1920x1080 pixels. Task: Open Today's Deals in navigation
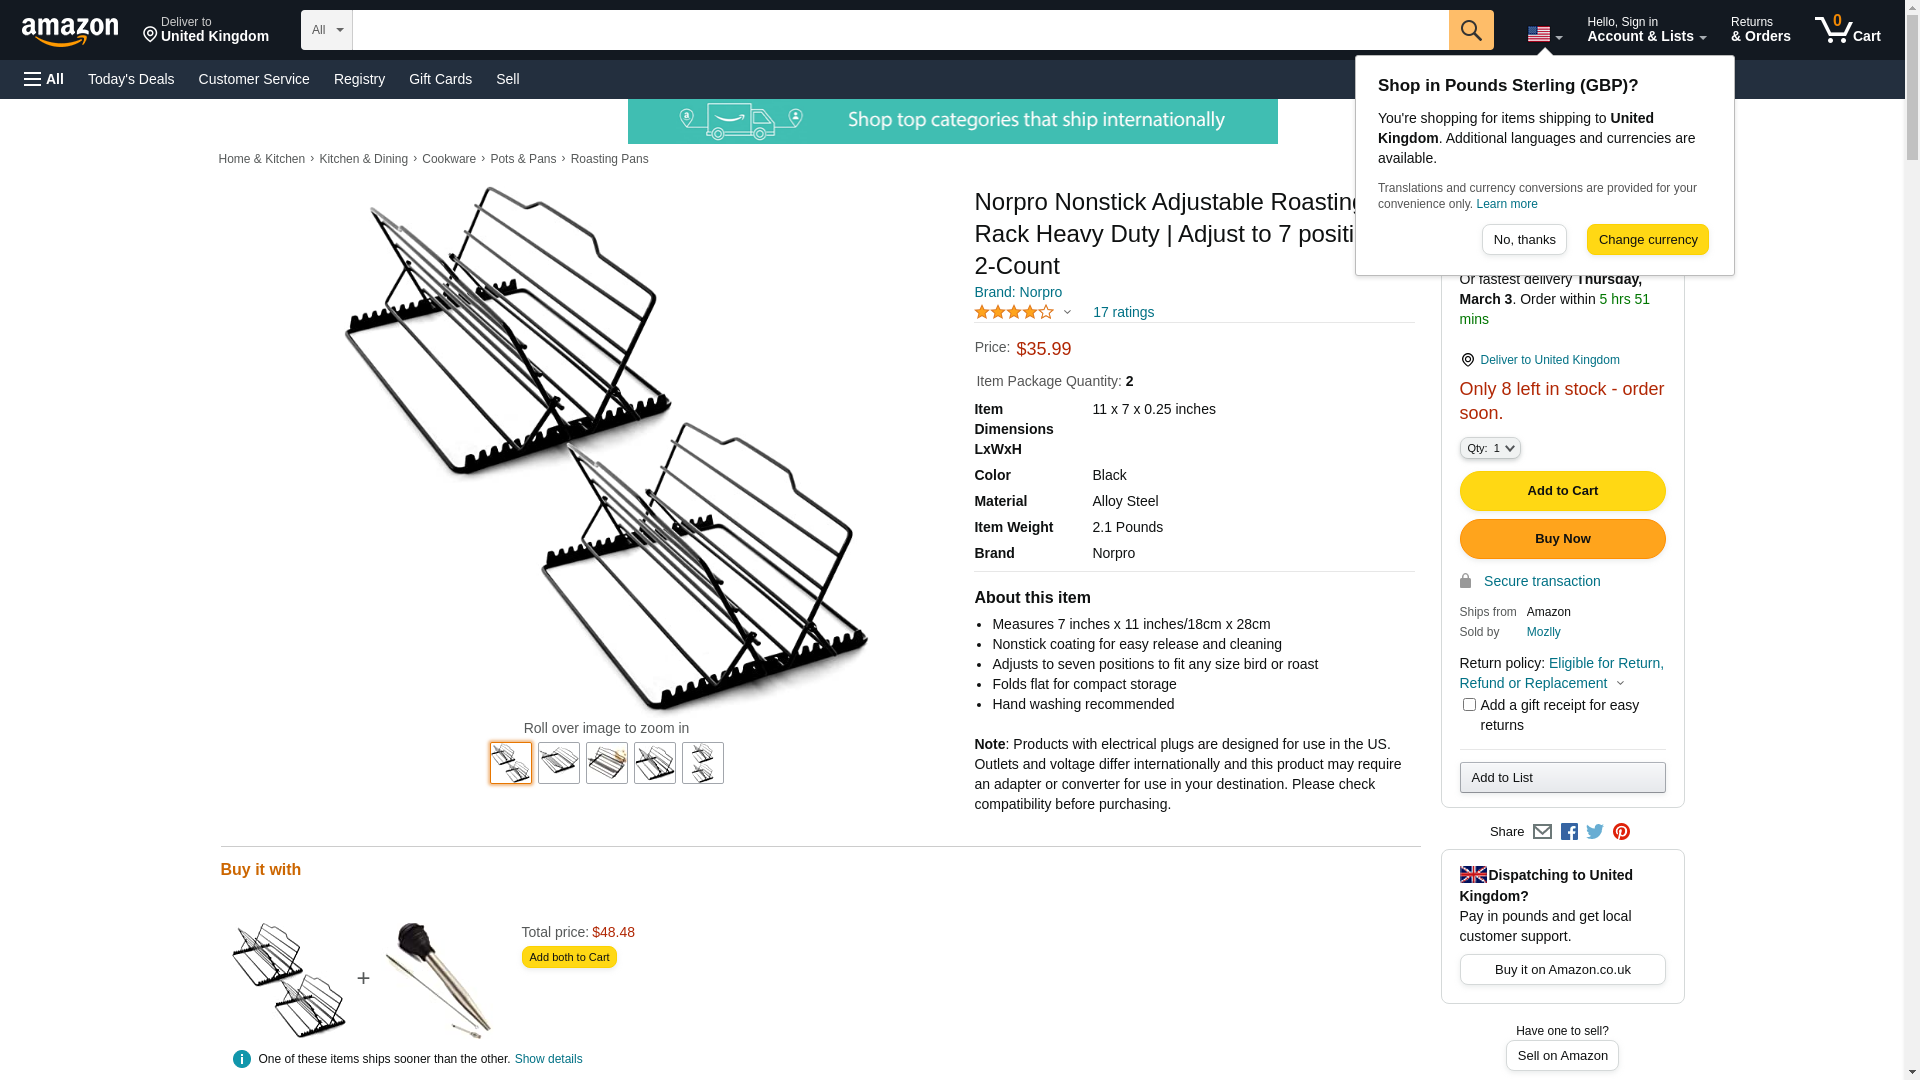(131, 79)
